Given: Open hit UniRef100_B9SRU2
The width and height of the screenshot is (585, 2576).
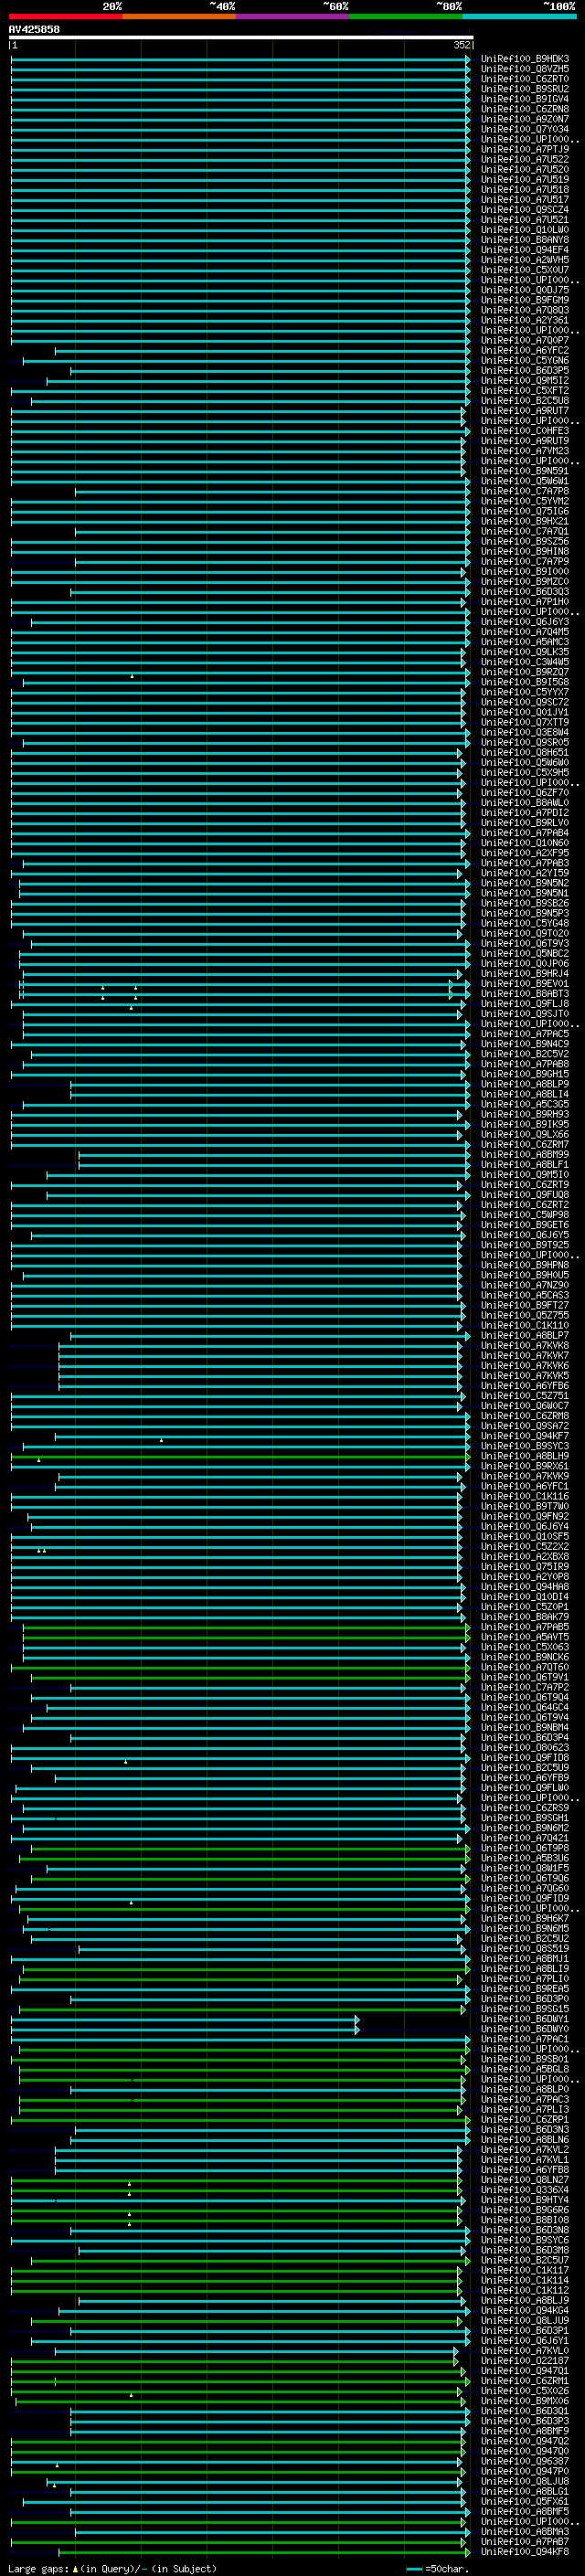Looking at the screenshot, I should coord(524,89).
